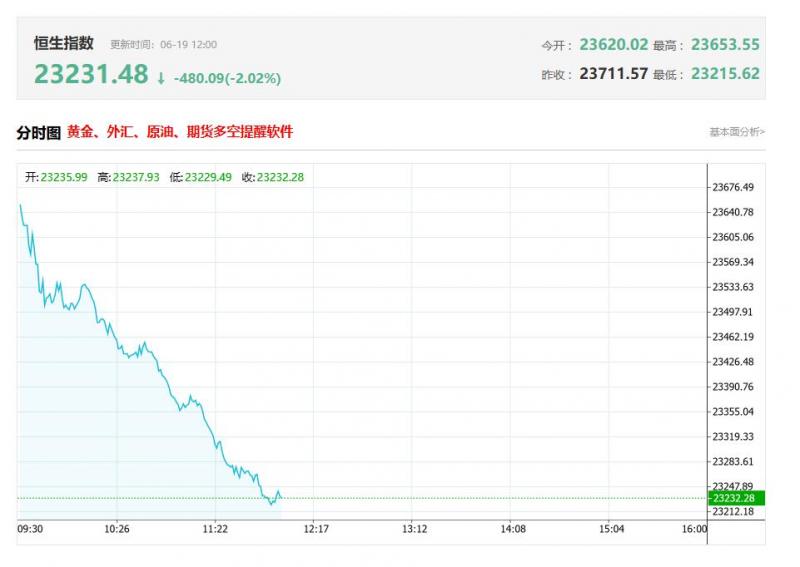Click y-axis label 23390.76
The height and width of the screenshot is (567, 800).
(733, 387)
